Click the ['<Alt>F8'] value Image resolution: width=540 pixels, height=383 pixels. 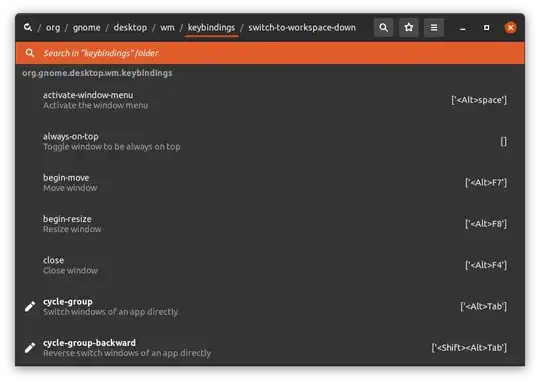[486, 224]
